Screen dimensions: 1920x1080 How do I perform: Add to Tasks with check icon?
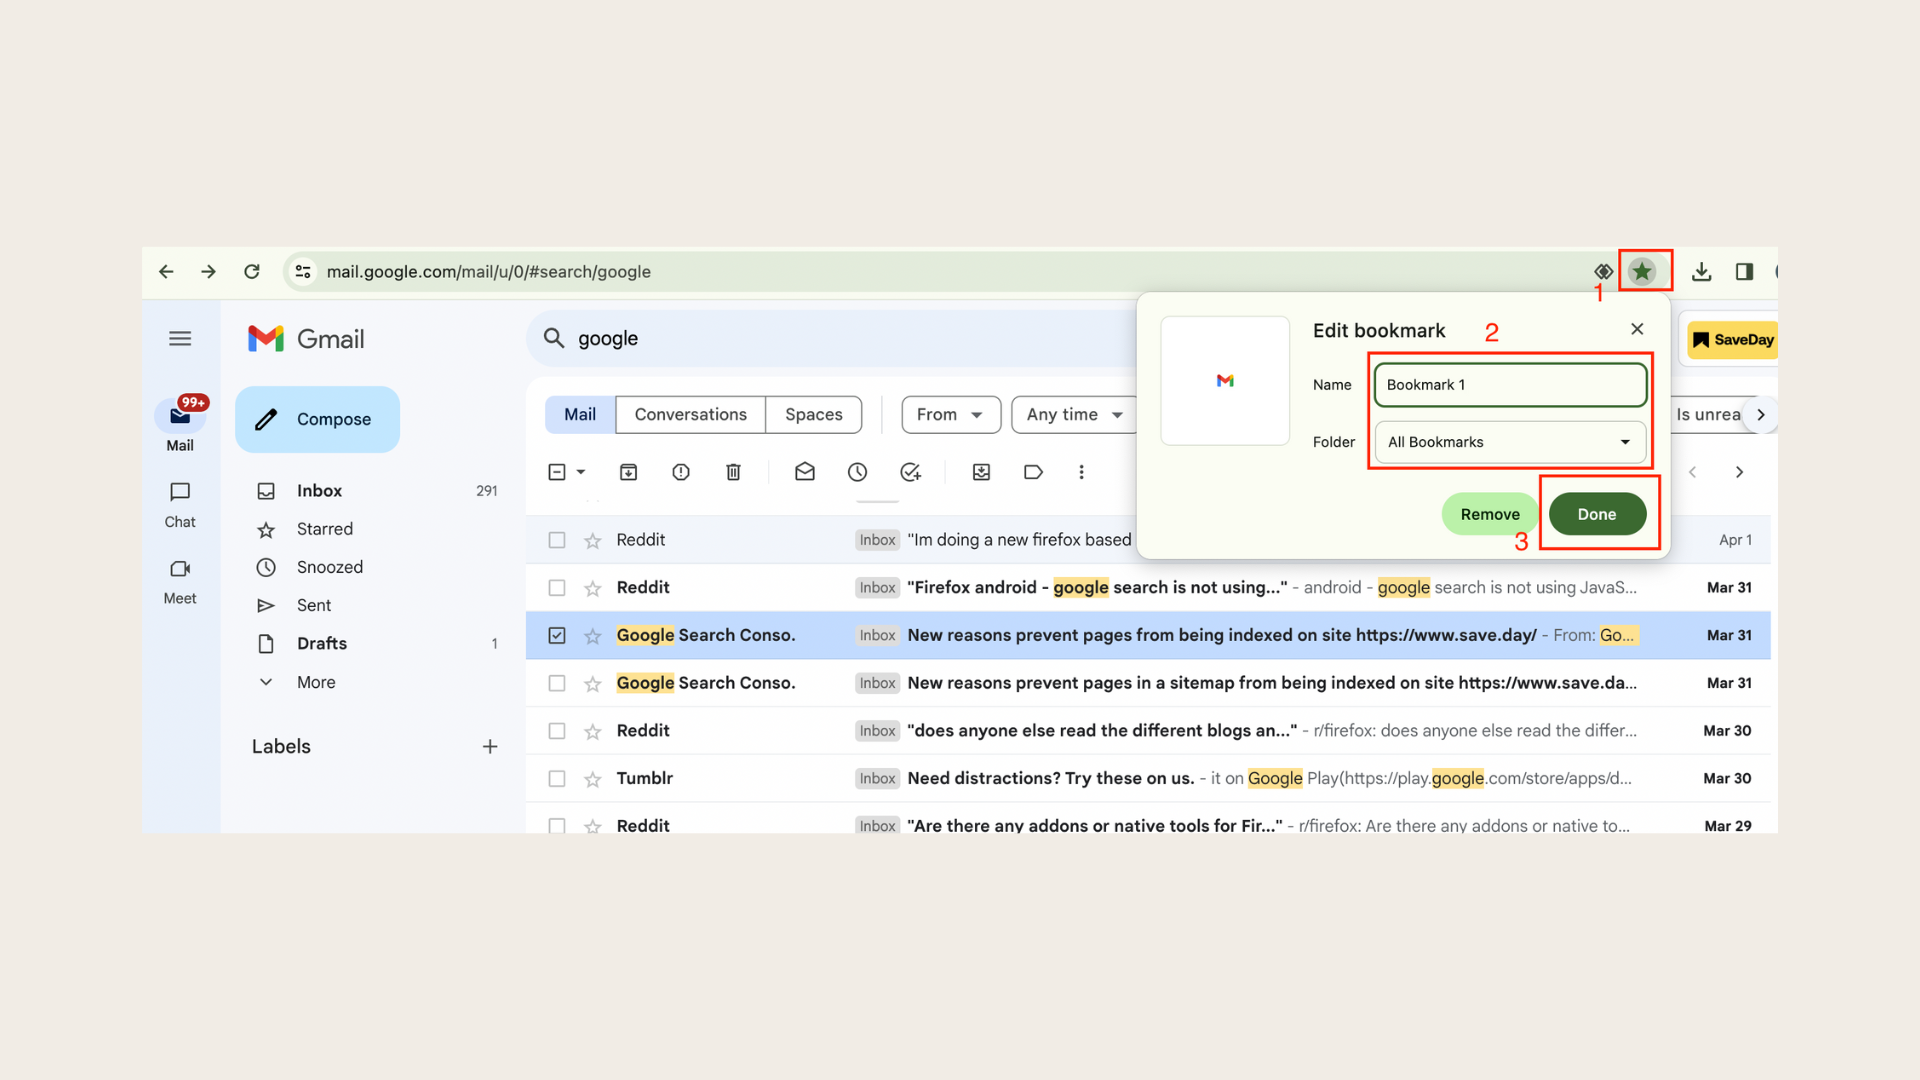(x=910, y=472)
